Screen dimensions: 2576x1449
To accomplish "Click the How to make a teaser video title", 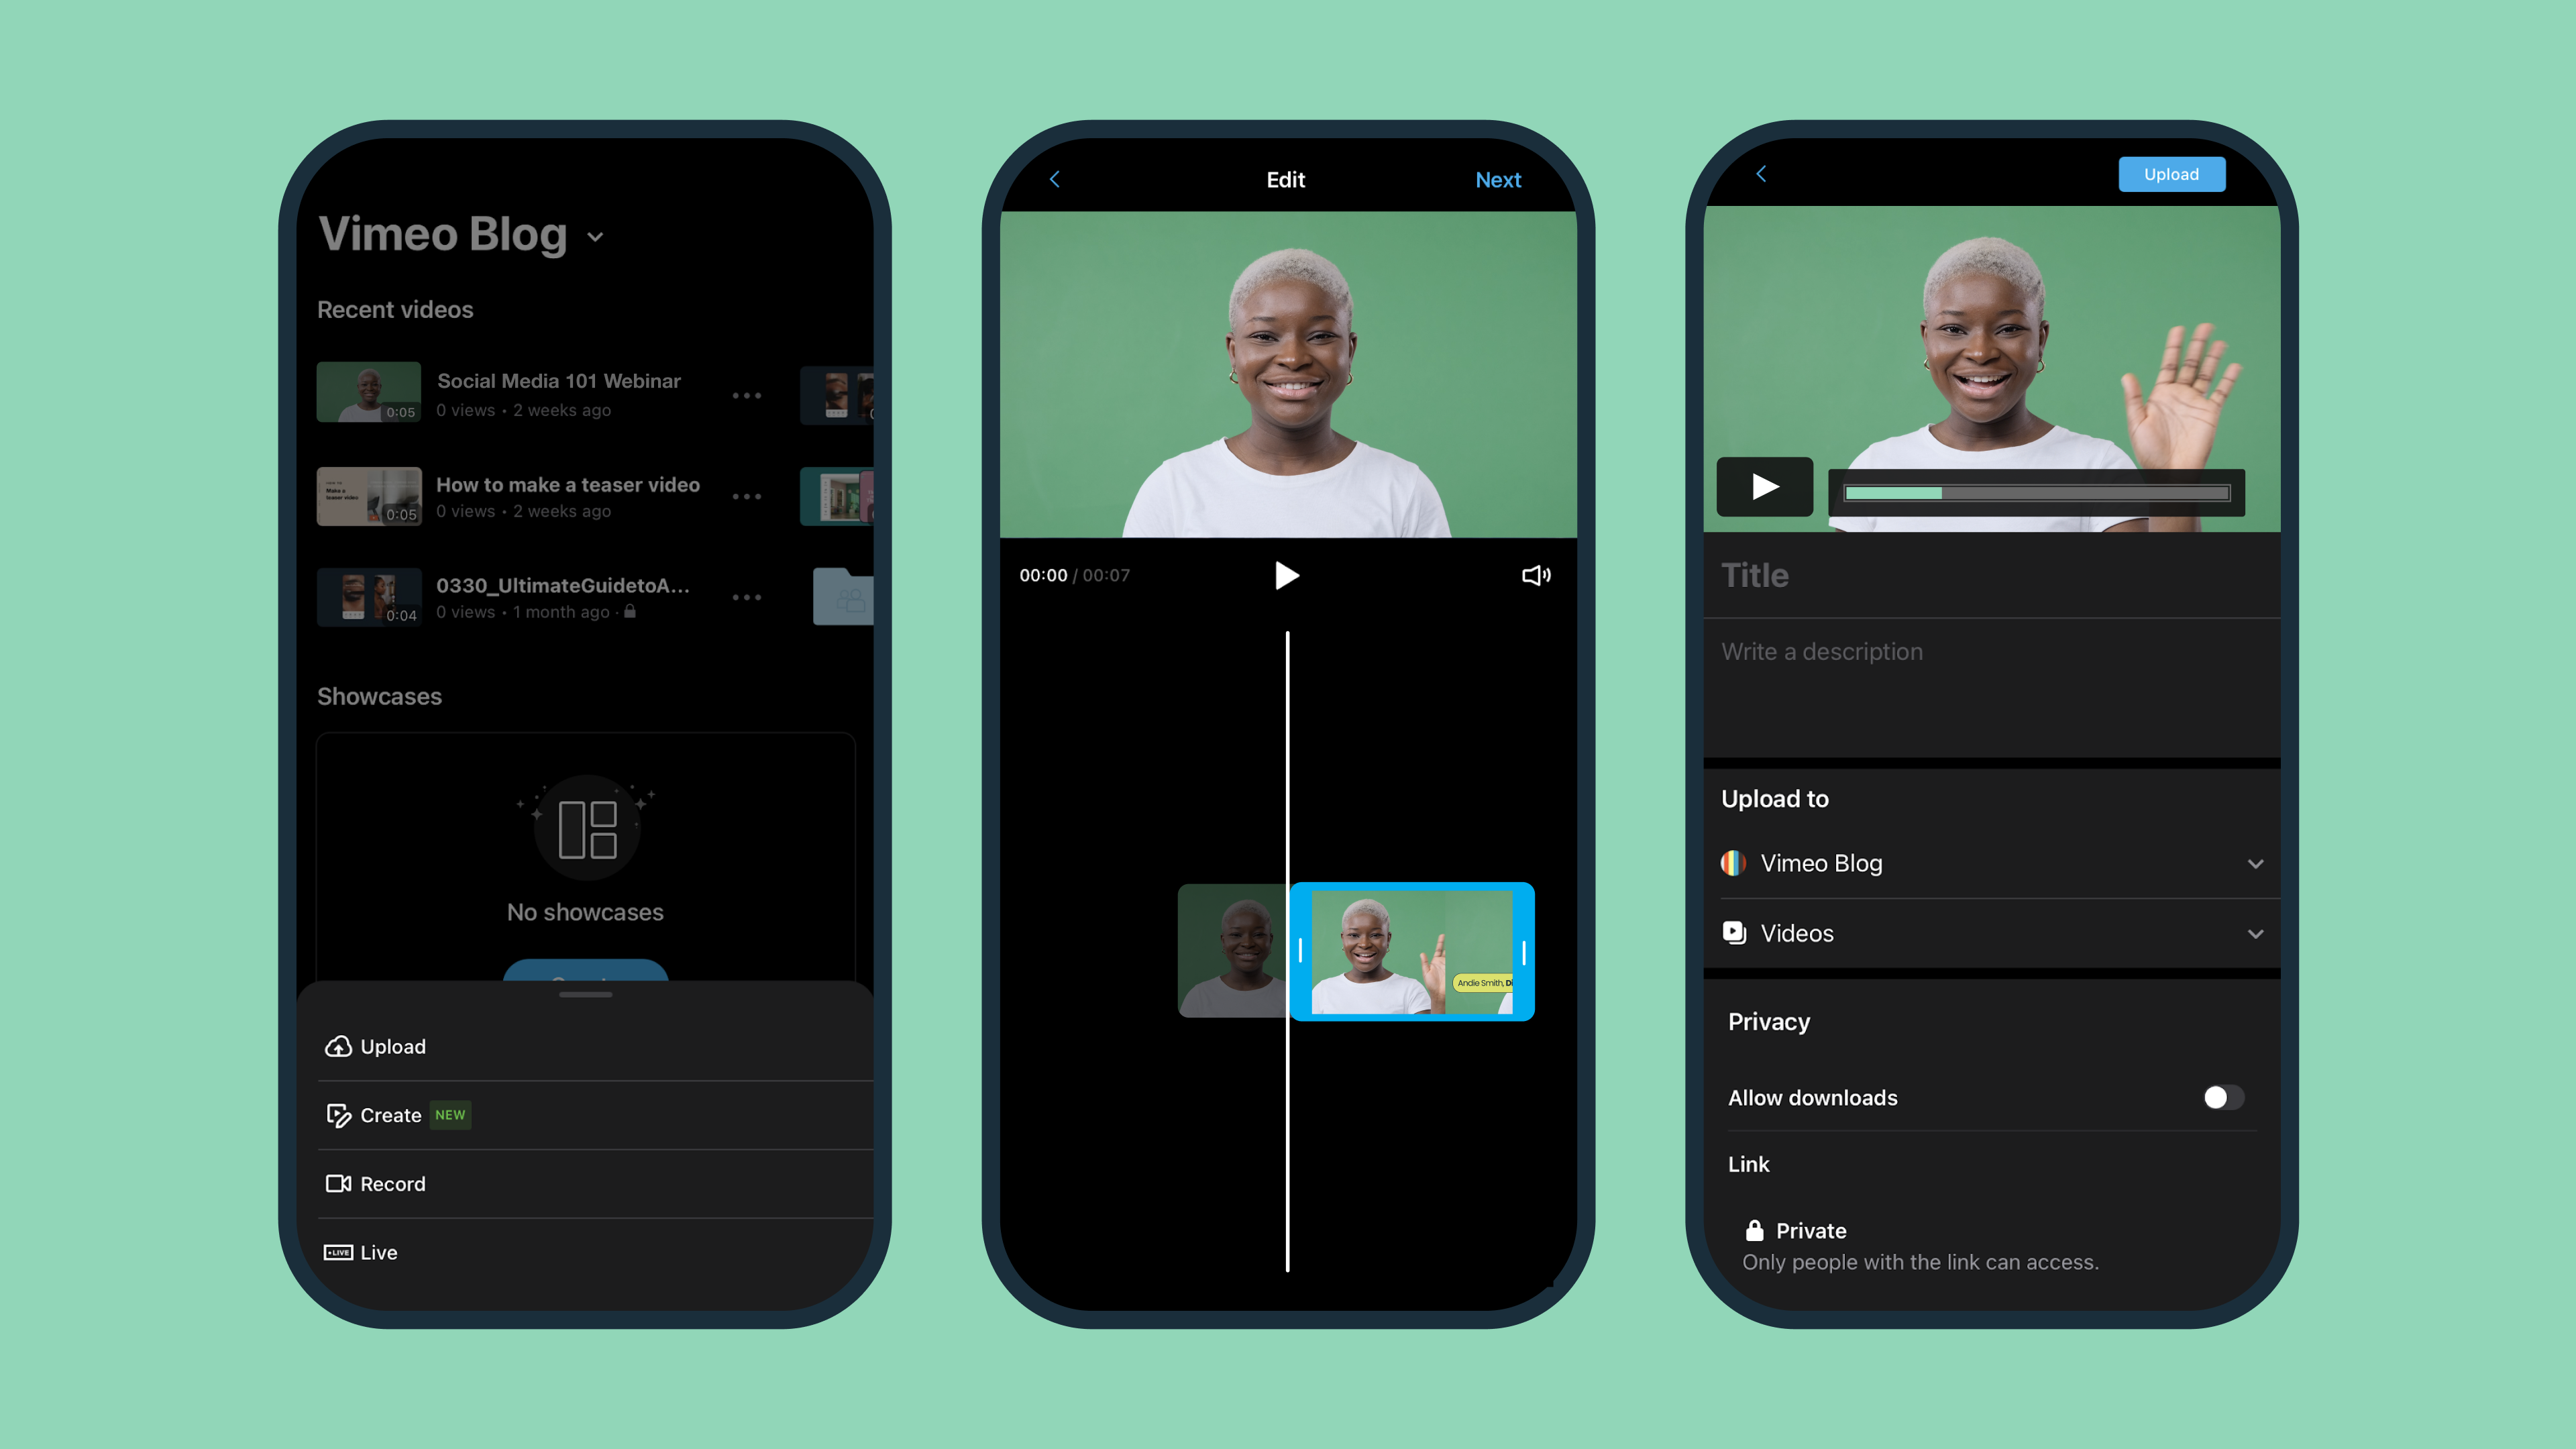I will (568, 485).
